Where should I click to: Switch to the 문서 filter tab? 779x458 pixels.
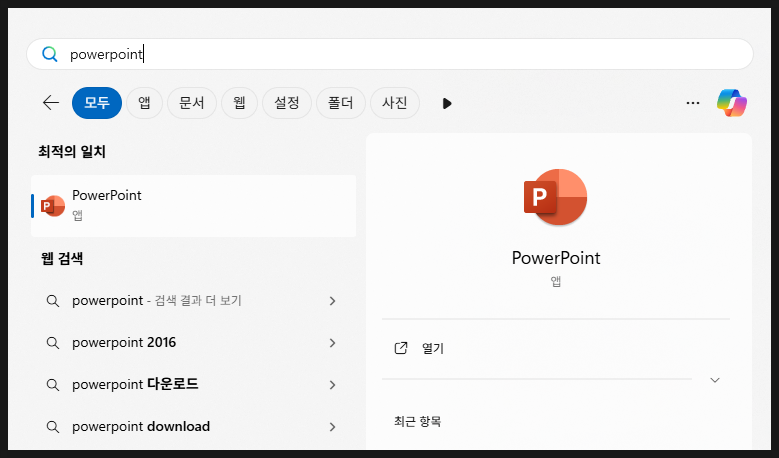pyautogui.click(x=192, y=103)
